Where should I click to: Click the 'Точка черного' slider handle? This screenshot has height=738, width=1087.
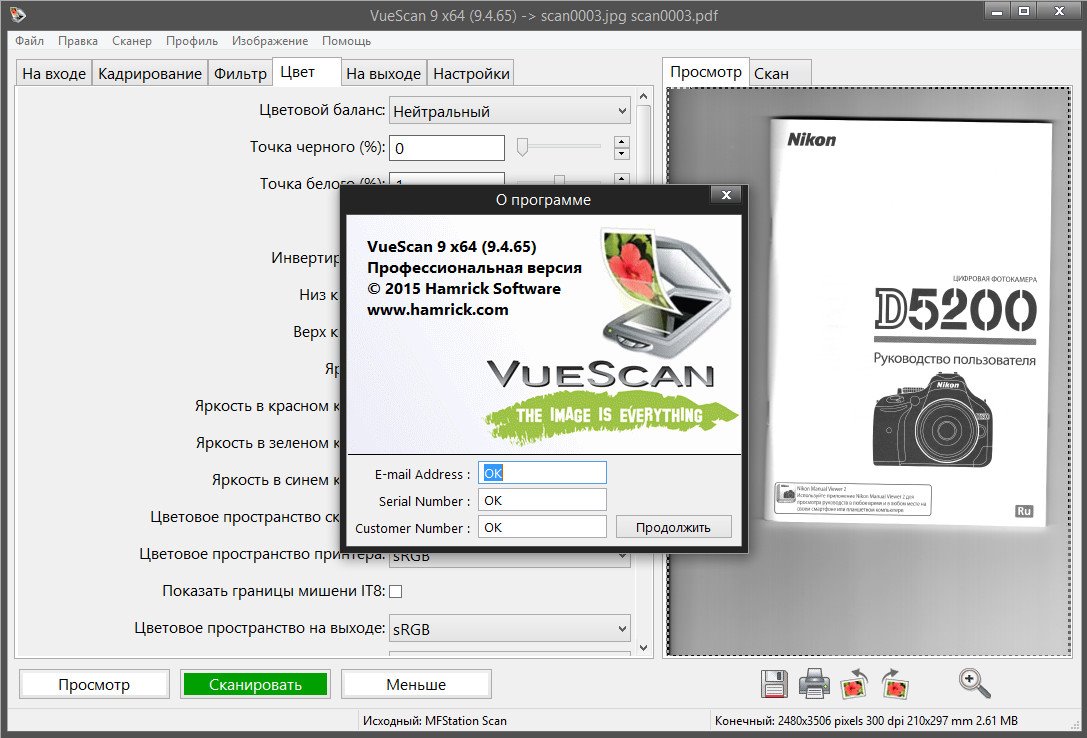click(523, 146)
